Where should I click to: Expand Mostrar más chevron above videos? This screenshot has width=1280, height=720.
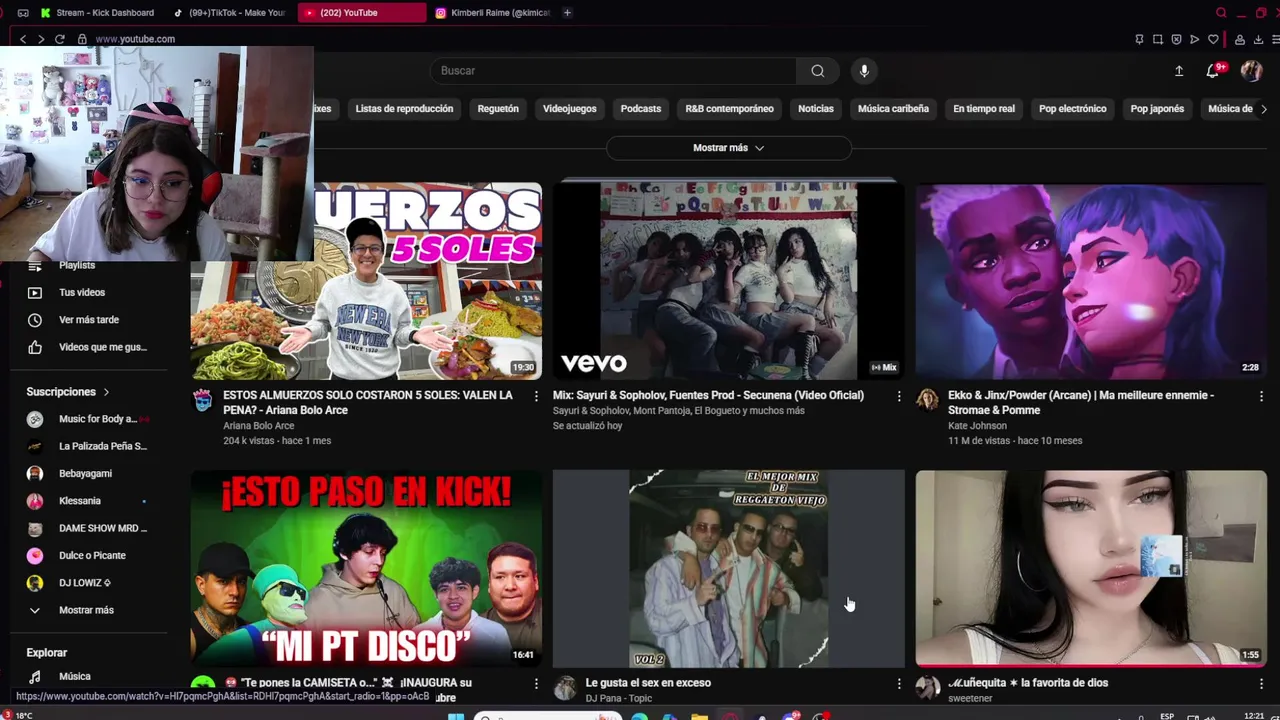click(x=759, y=148)
